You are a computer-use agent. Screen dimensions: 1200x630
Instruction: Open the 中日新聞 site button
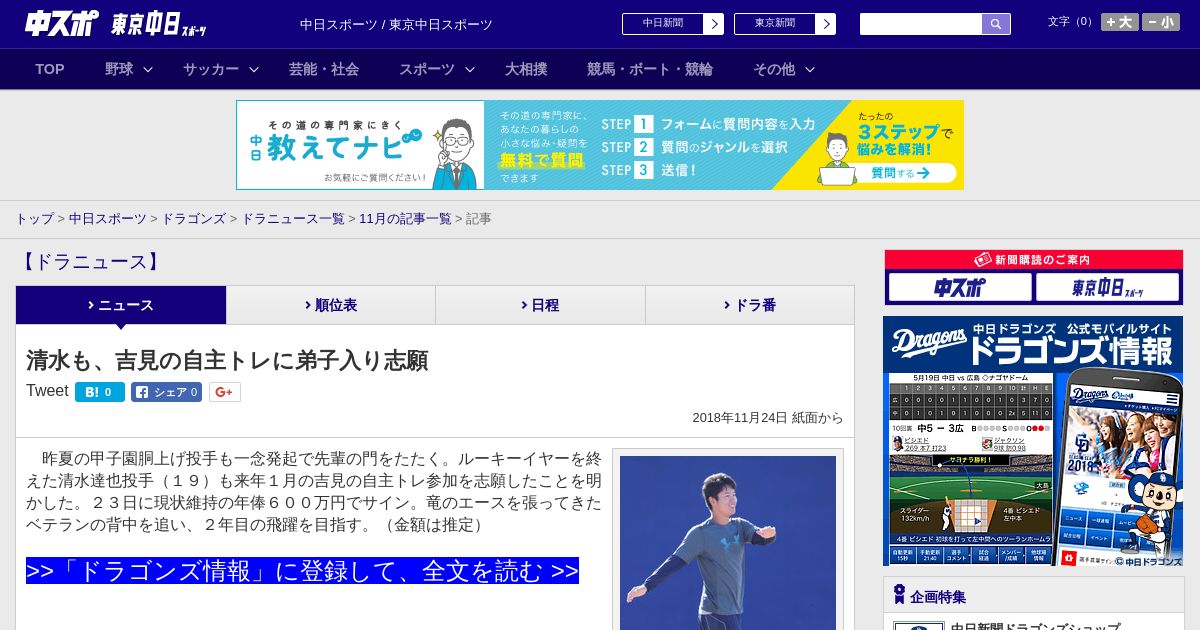pyautogui.click(x=663, y=24)
